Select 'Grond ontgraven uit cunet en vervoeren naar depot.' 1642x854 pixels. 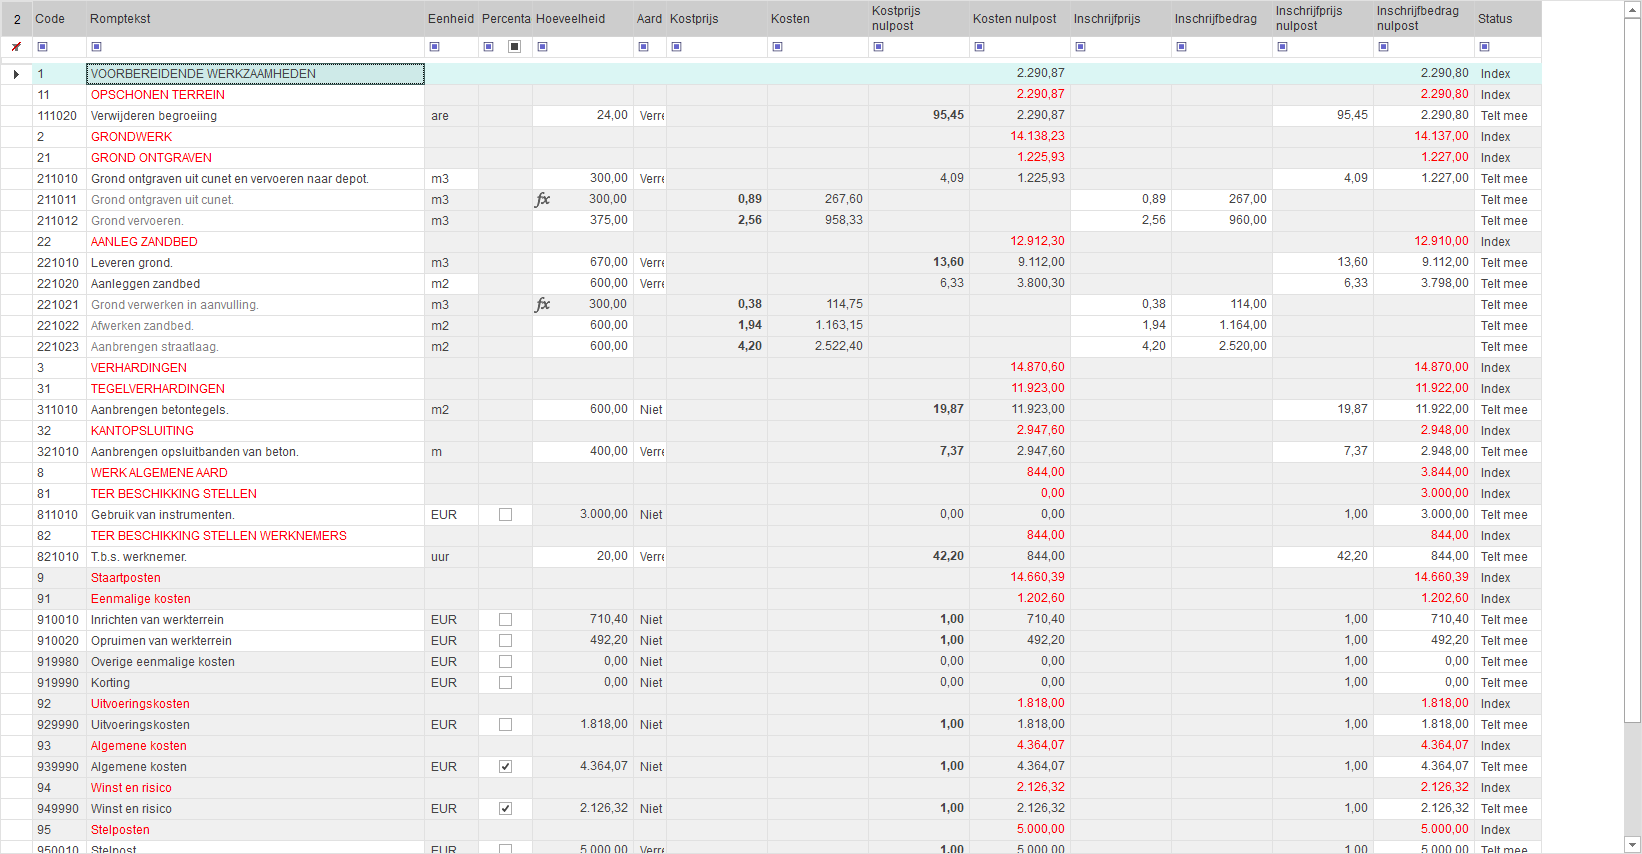coord(230,179)
